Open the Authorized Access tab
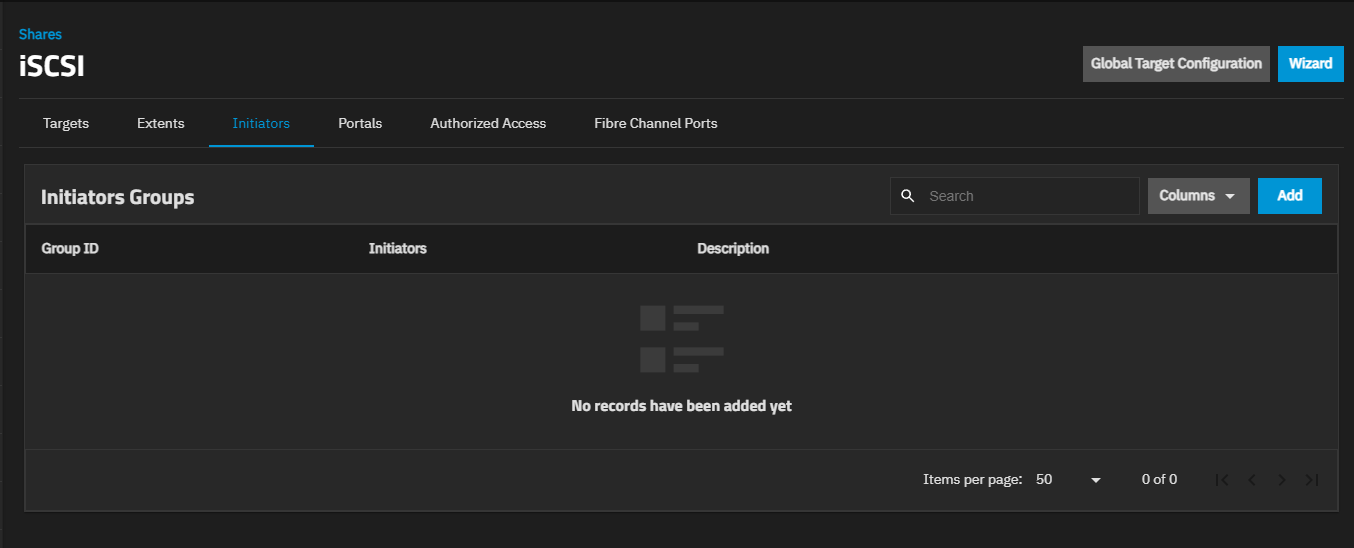The height and width of the screenshot is (548, 1354). coord(488,124)
